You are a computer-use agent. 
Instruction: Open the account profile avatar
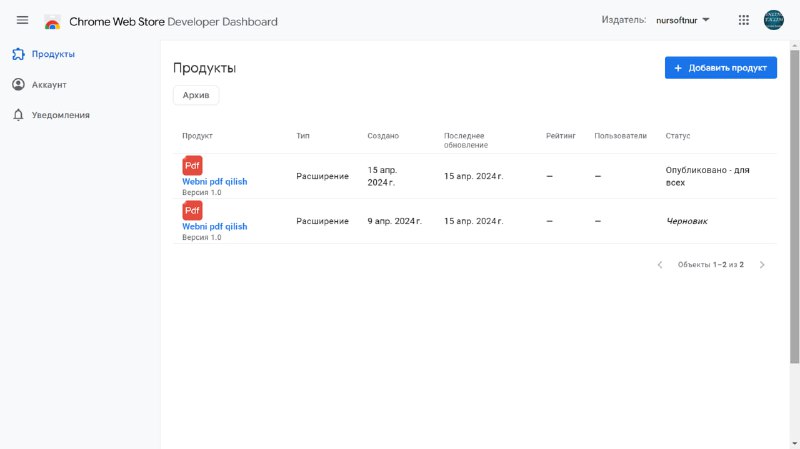click(773, 20)
